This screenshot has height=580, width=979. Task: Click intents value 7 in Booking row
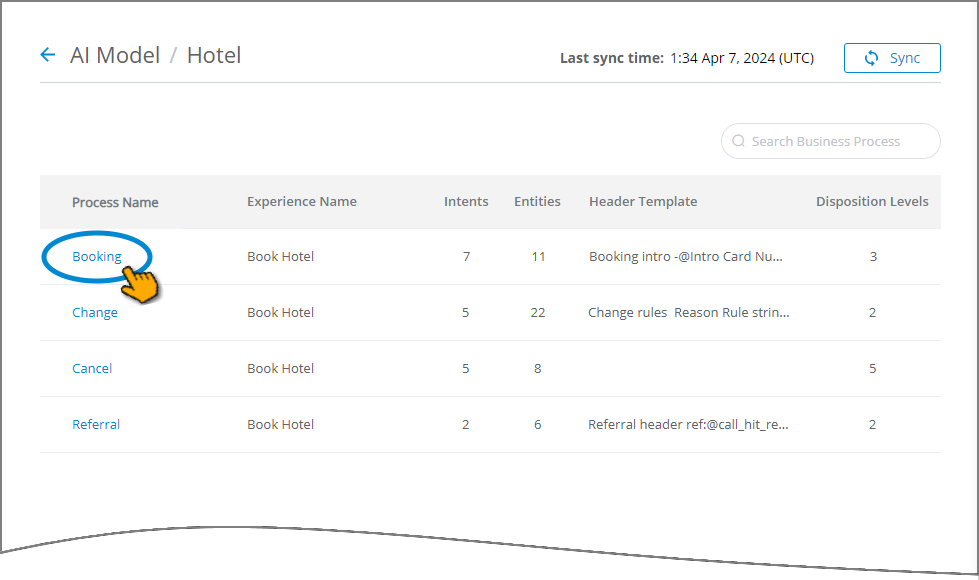[x=466, y=257]
